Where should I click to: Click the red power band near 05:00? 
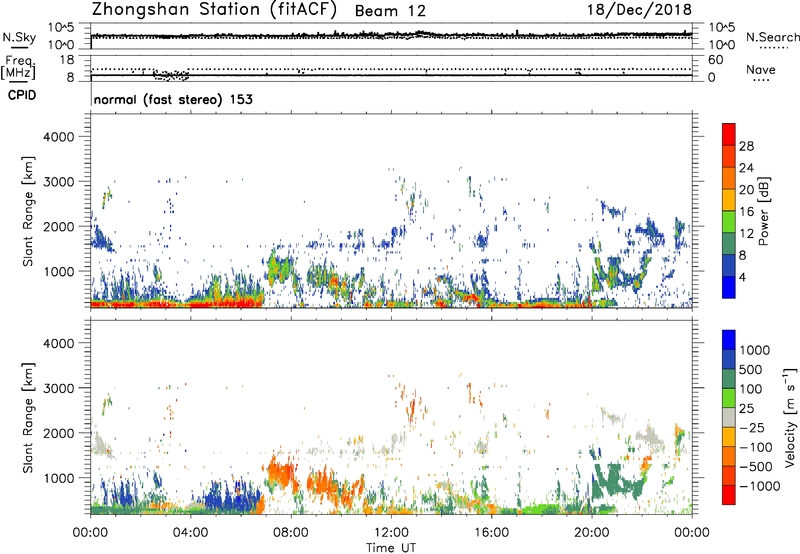[224, 304]
